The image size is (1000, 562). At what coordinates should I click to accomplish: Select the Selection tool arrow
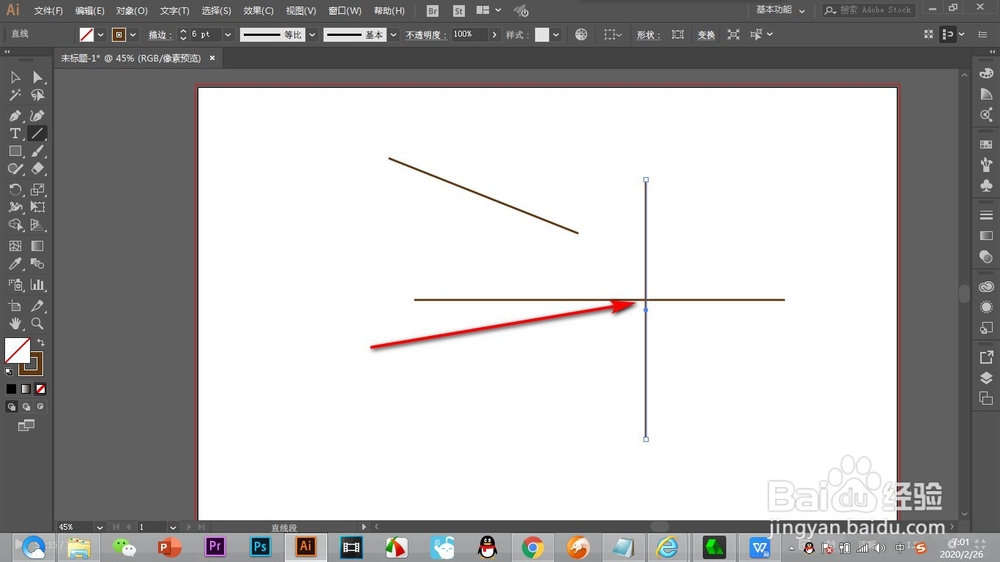(15, 77)
